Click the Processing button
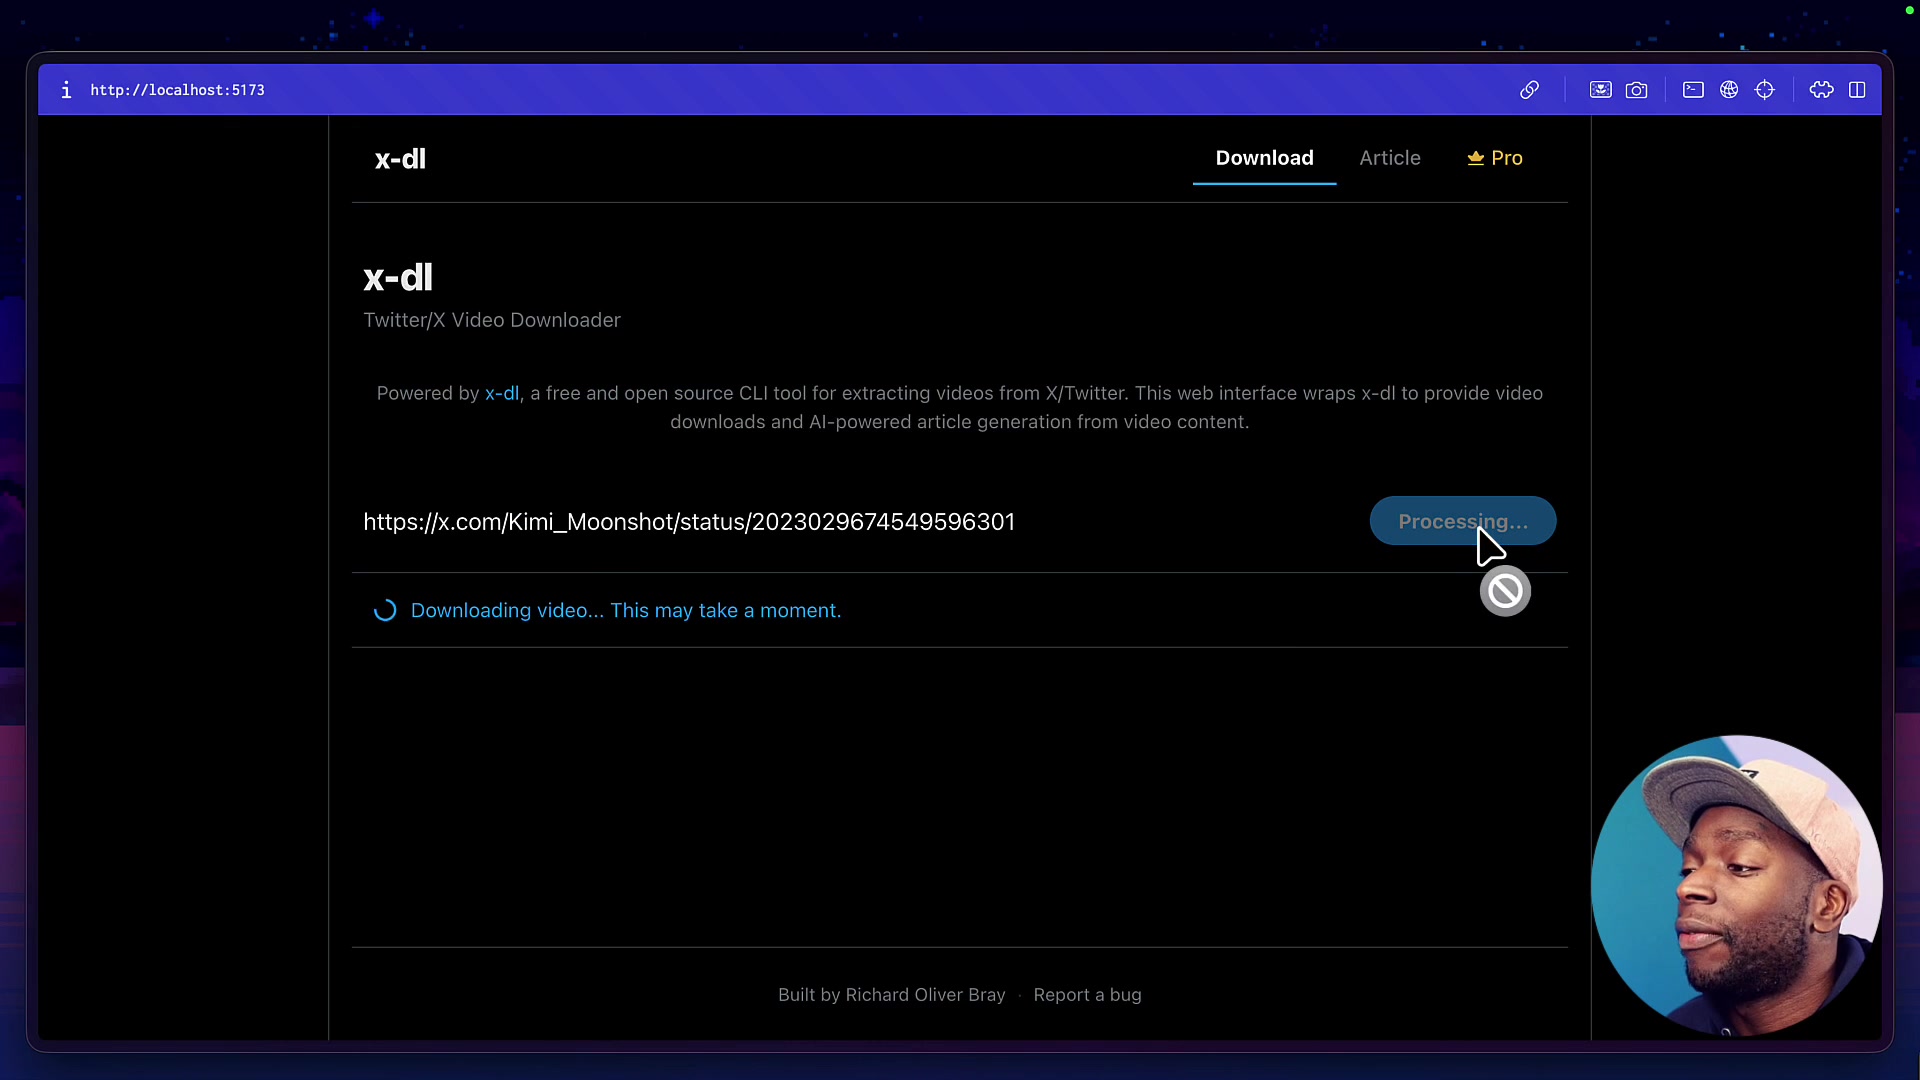 point(1462,521)
